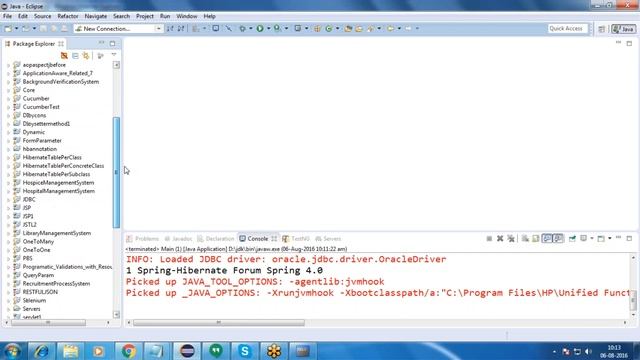Image resolution: width=640 pixels, height=360 pixels.
Task: Open the Run button dropdown arrow
Action: [268, 29]
